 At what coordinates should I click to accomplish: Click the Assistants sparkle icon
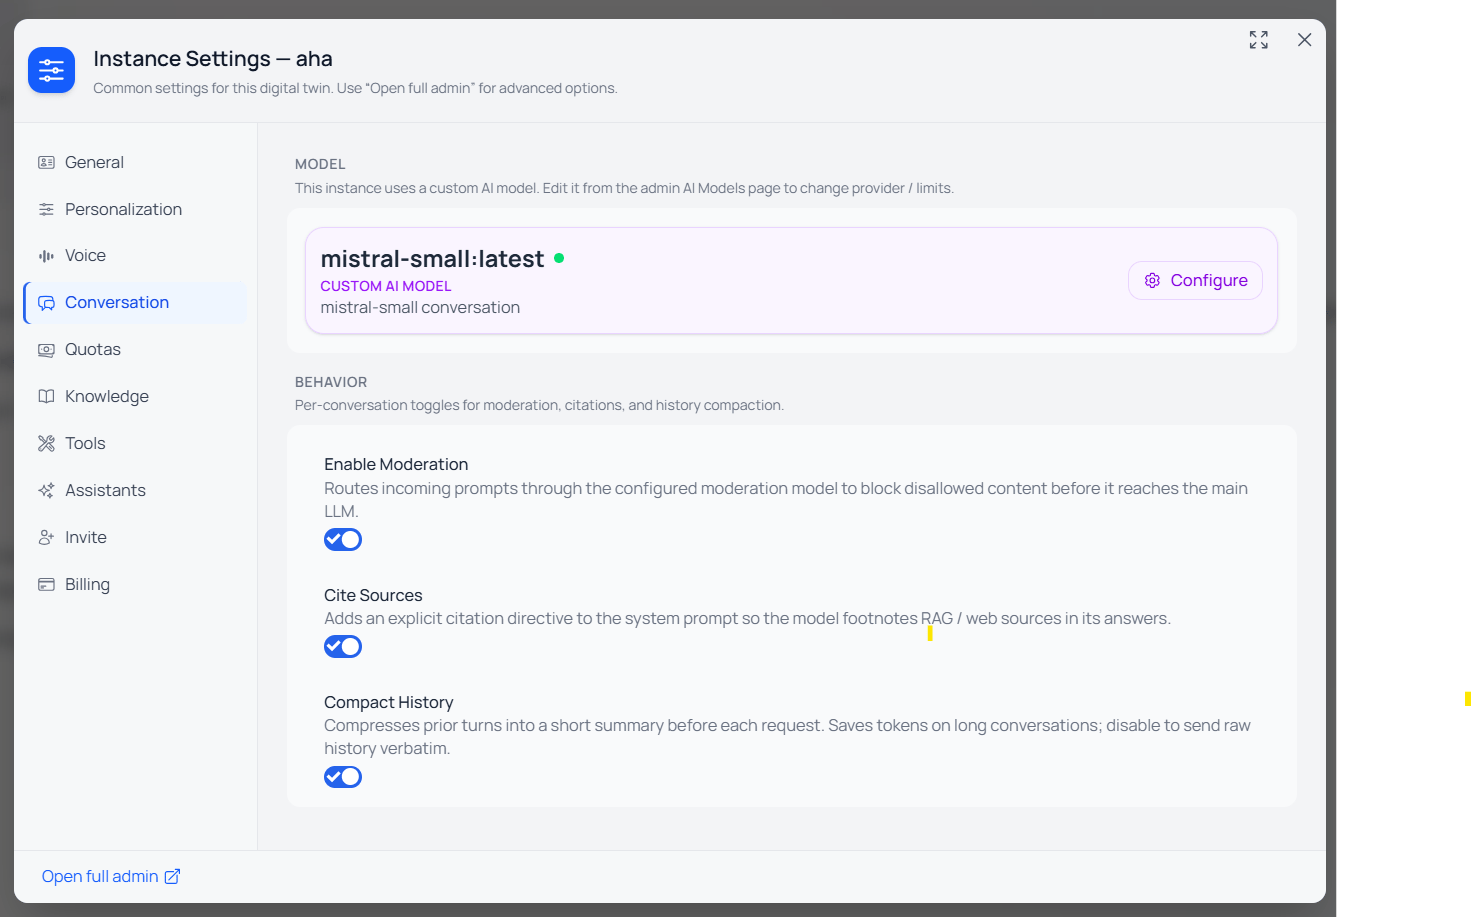click(46, 490)
